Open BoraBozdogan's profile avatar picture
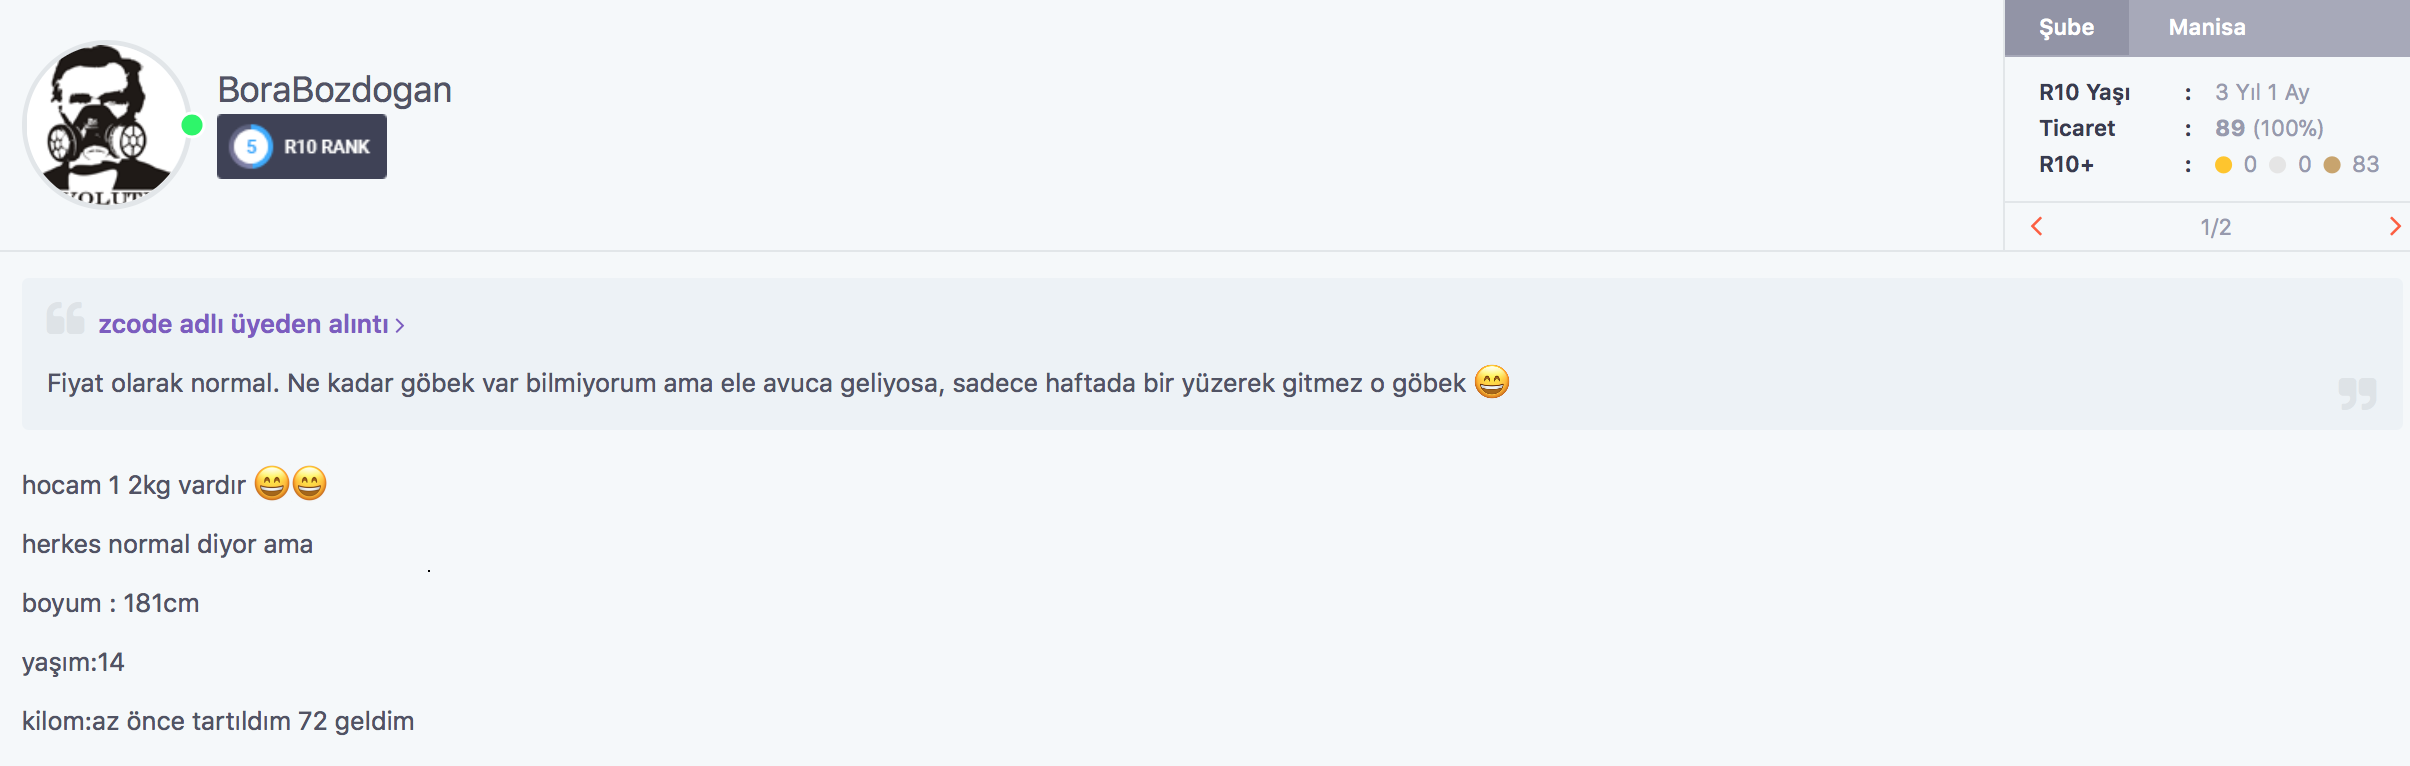 107,125
